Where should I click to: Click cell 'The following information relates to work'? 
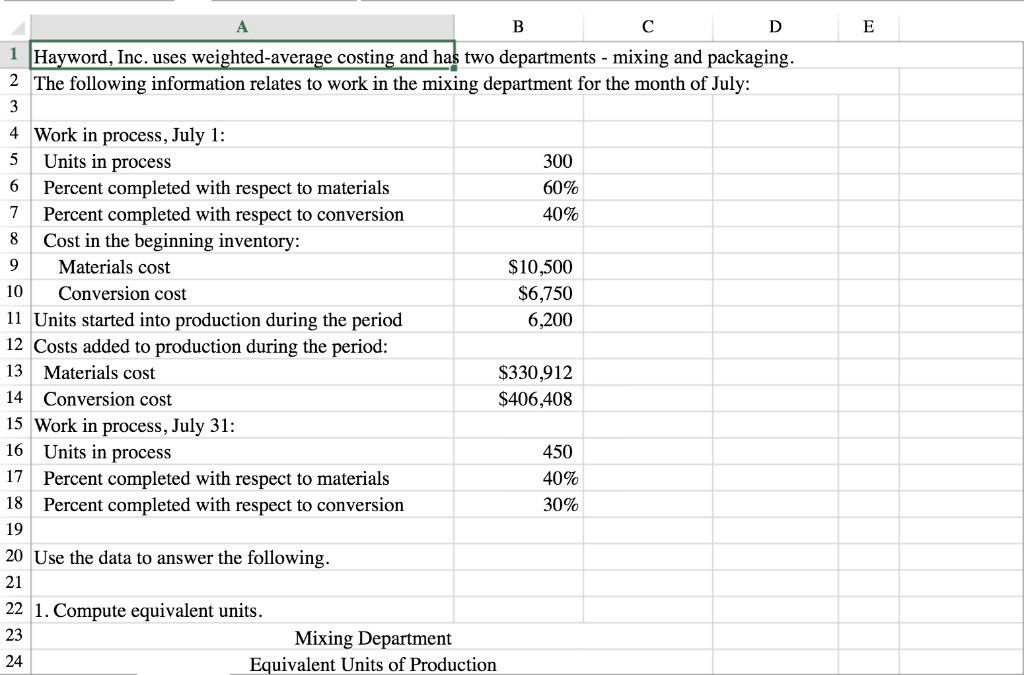[242, 84]
